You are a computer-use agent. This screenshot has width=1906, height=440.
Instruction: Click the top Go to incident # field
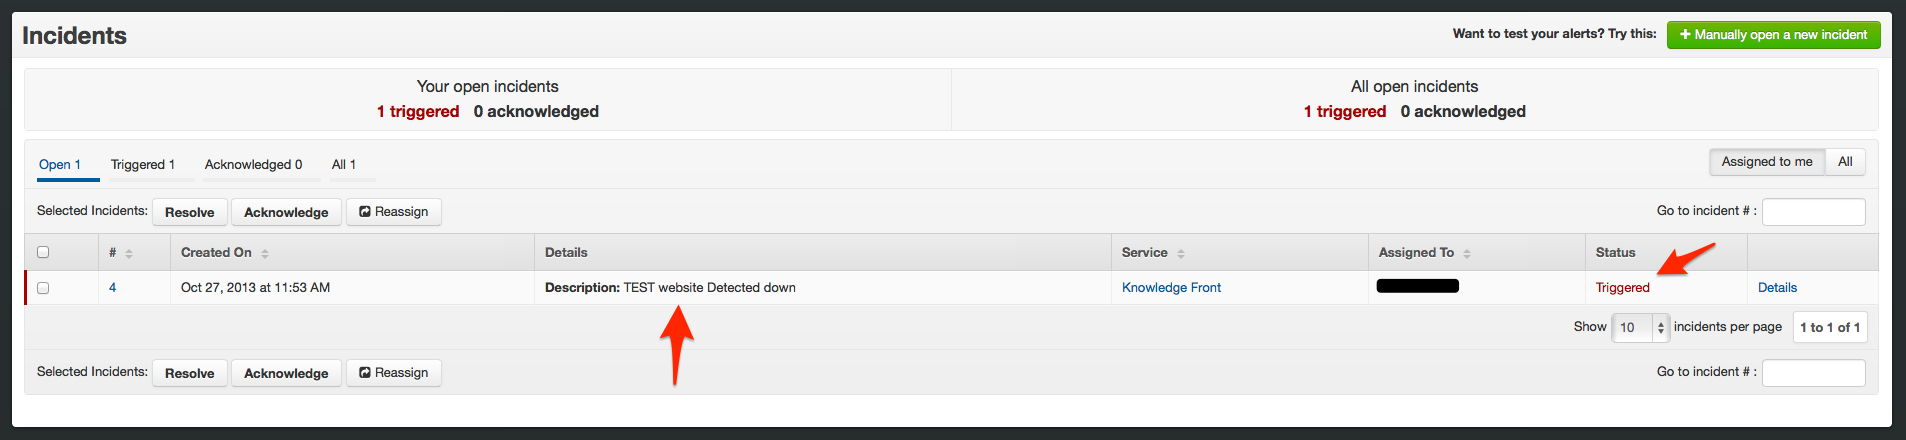[x=1813, y=212]
